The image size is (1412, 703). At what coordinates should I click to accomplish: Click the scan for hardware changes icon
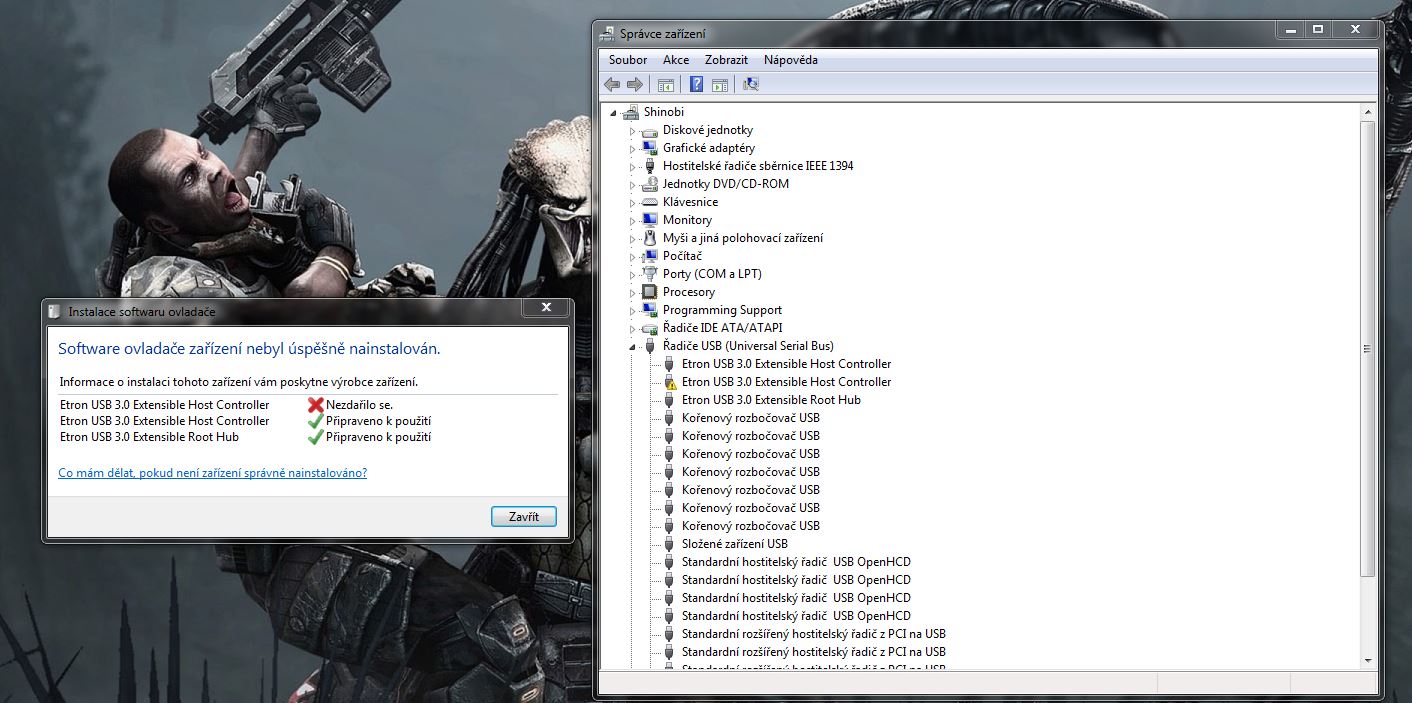(x=751, y=84)
